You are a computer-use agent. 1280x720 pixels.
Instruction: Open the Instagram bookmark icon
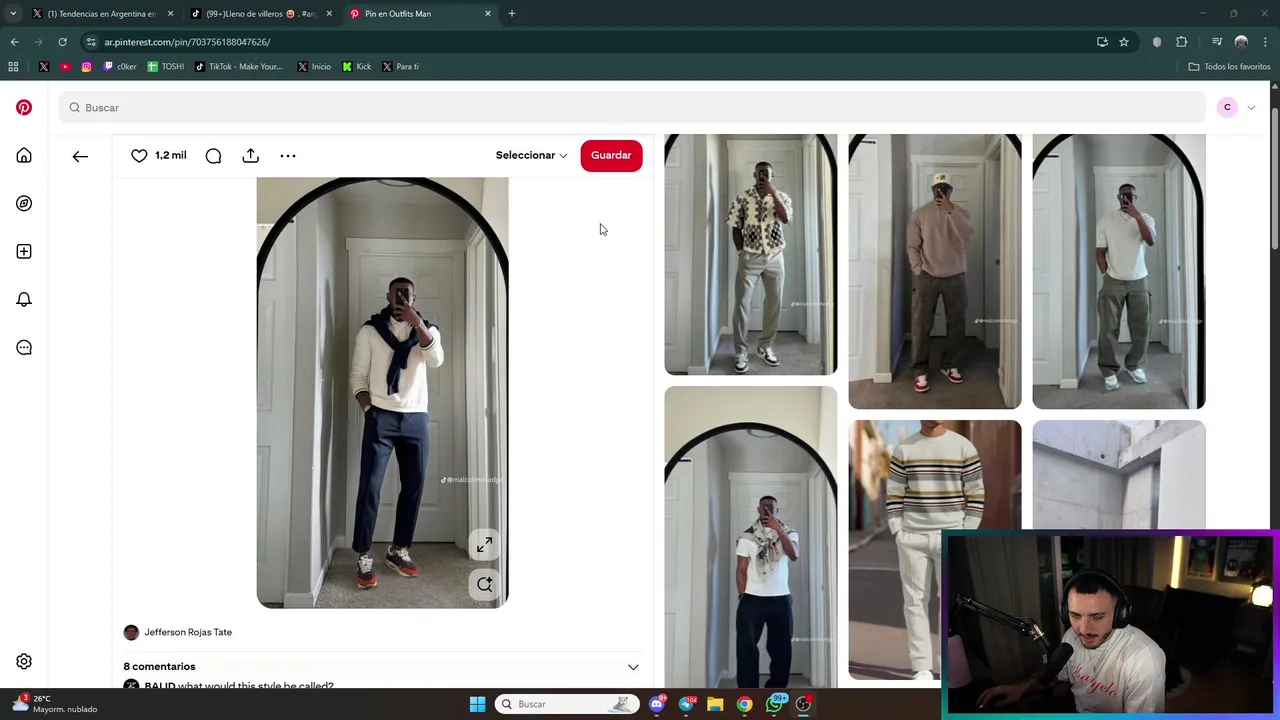pyautogui.click(x=86, y=66)
